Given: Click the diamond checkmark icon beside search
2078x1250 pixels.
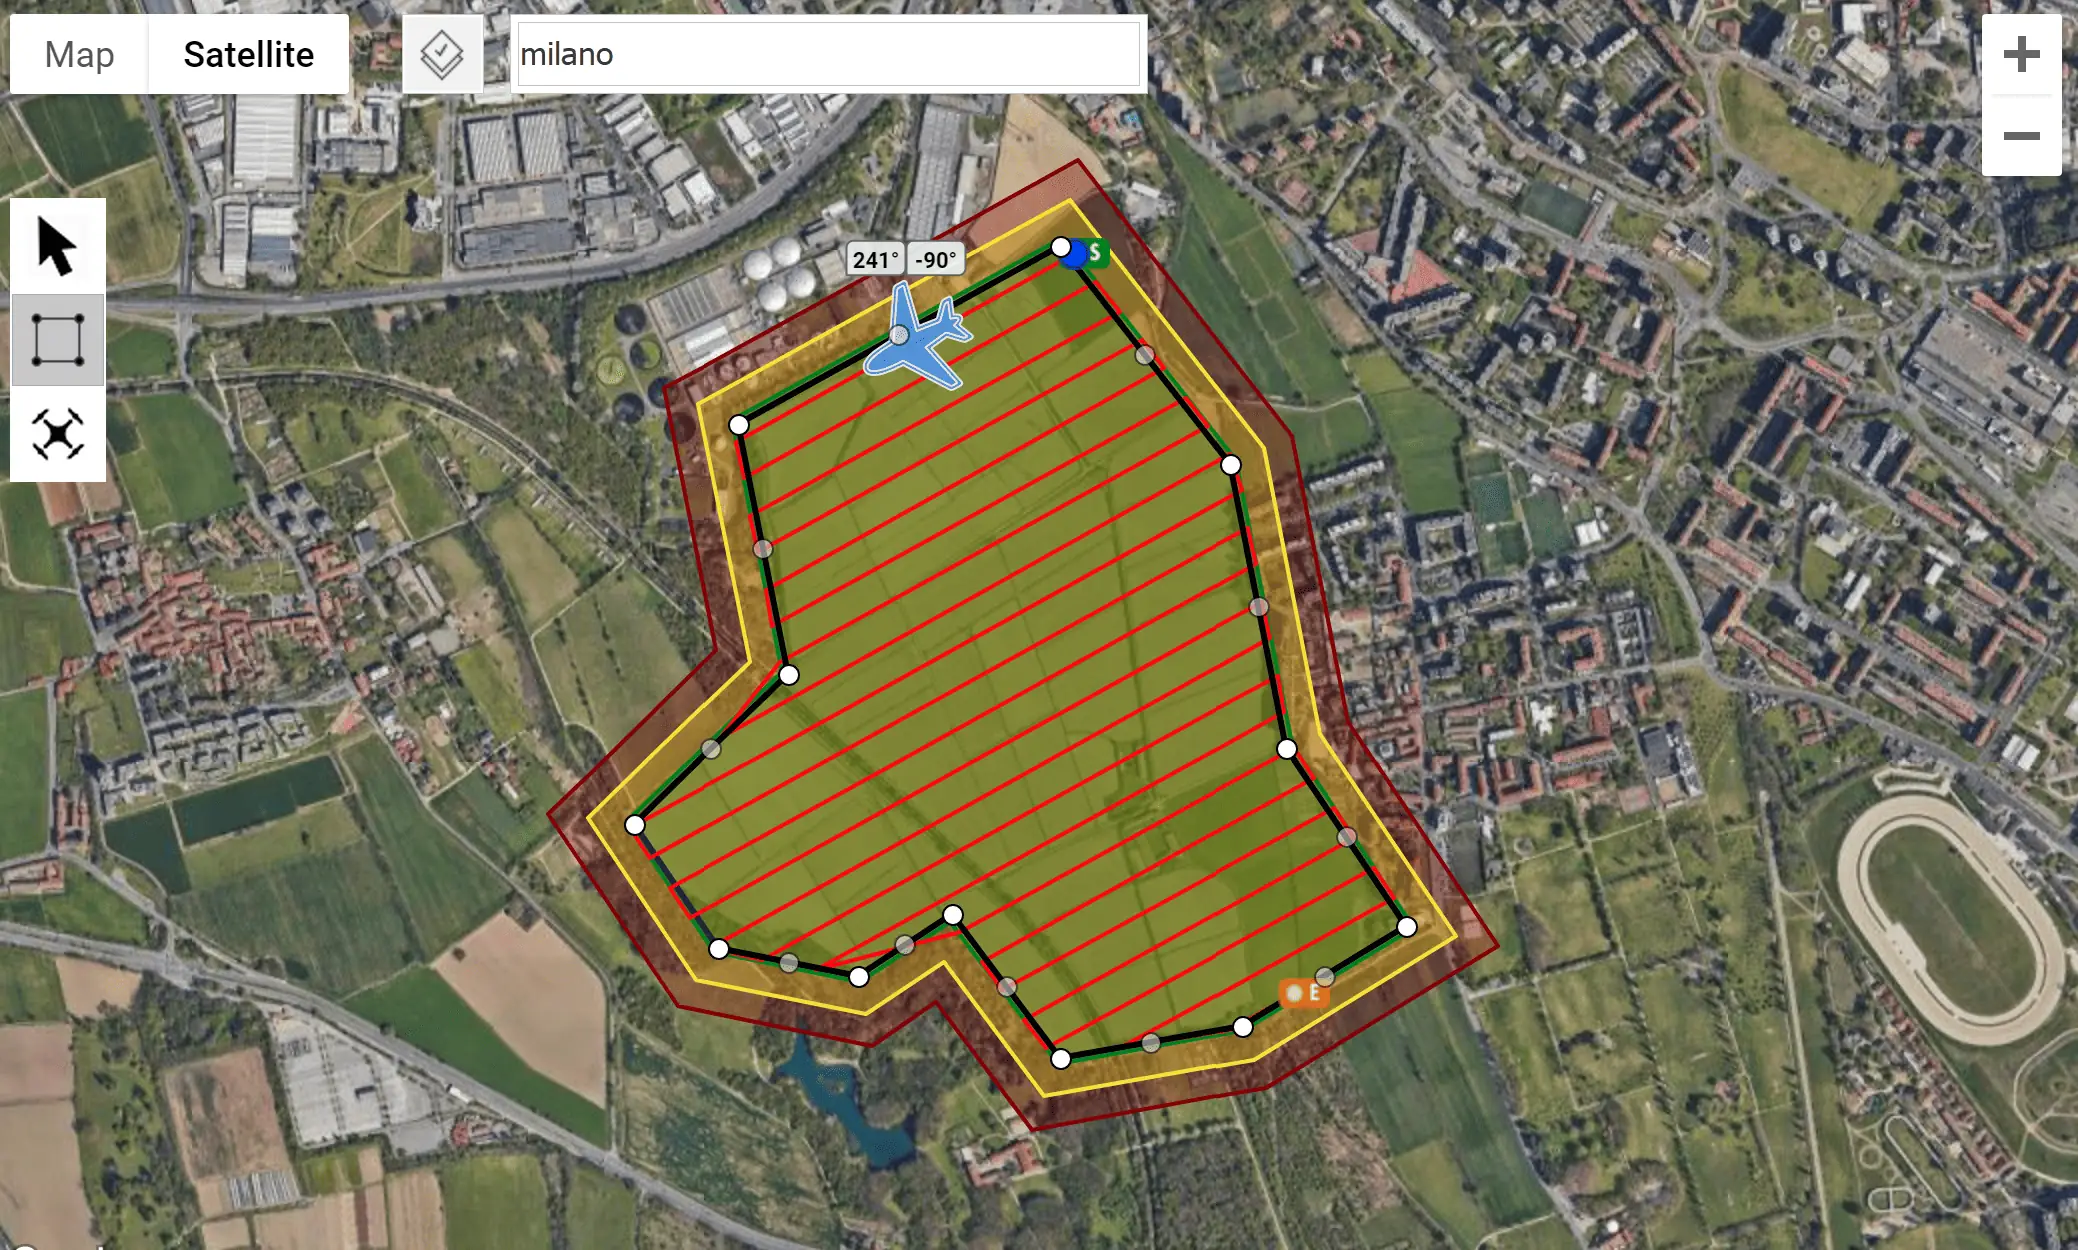Looking at the screenshot, I should [x=442, y=54].
